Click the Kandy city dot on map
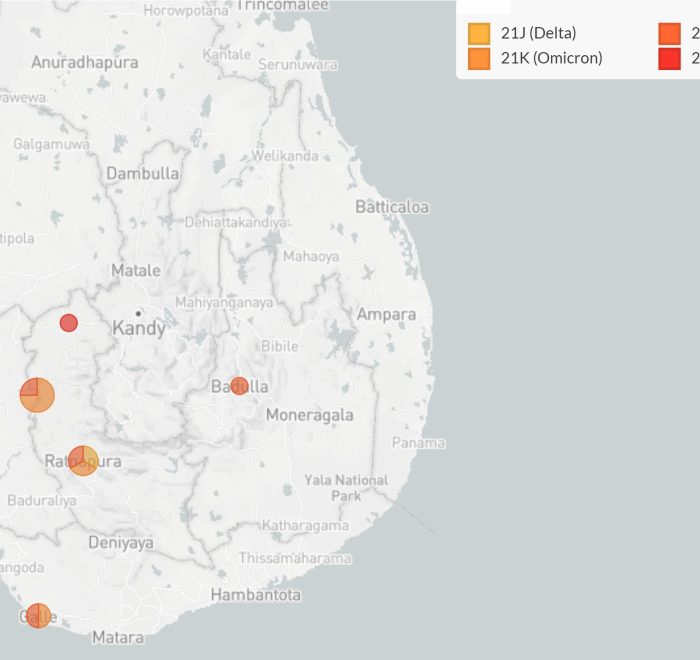700x660 pixels. click(x=138, y=313)
